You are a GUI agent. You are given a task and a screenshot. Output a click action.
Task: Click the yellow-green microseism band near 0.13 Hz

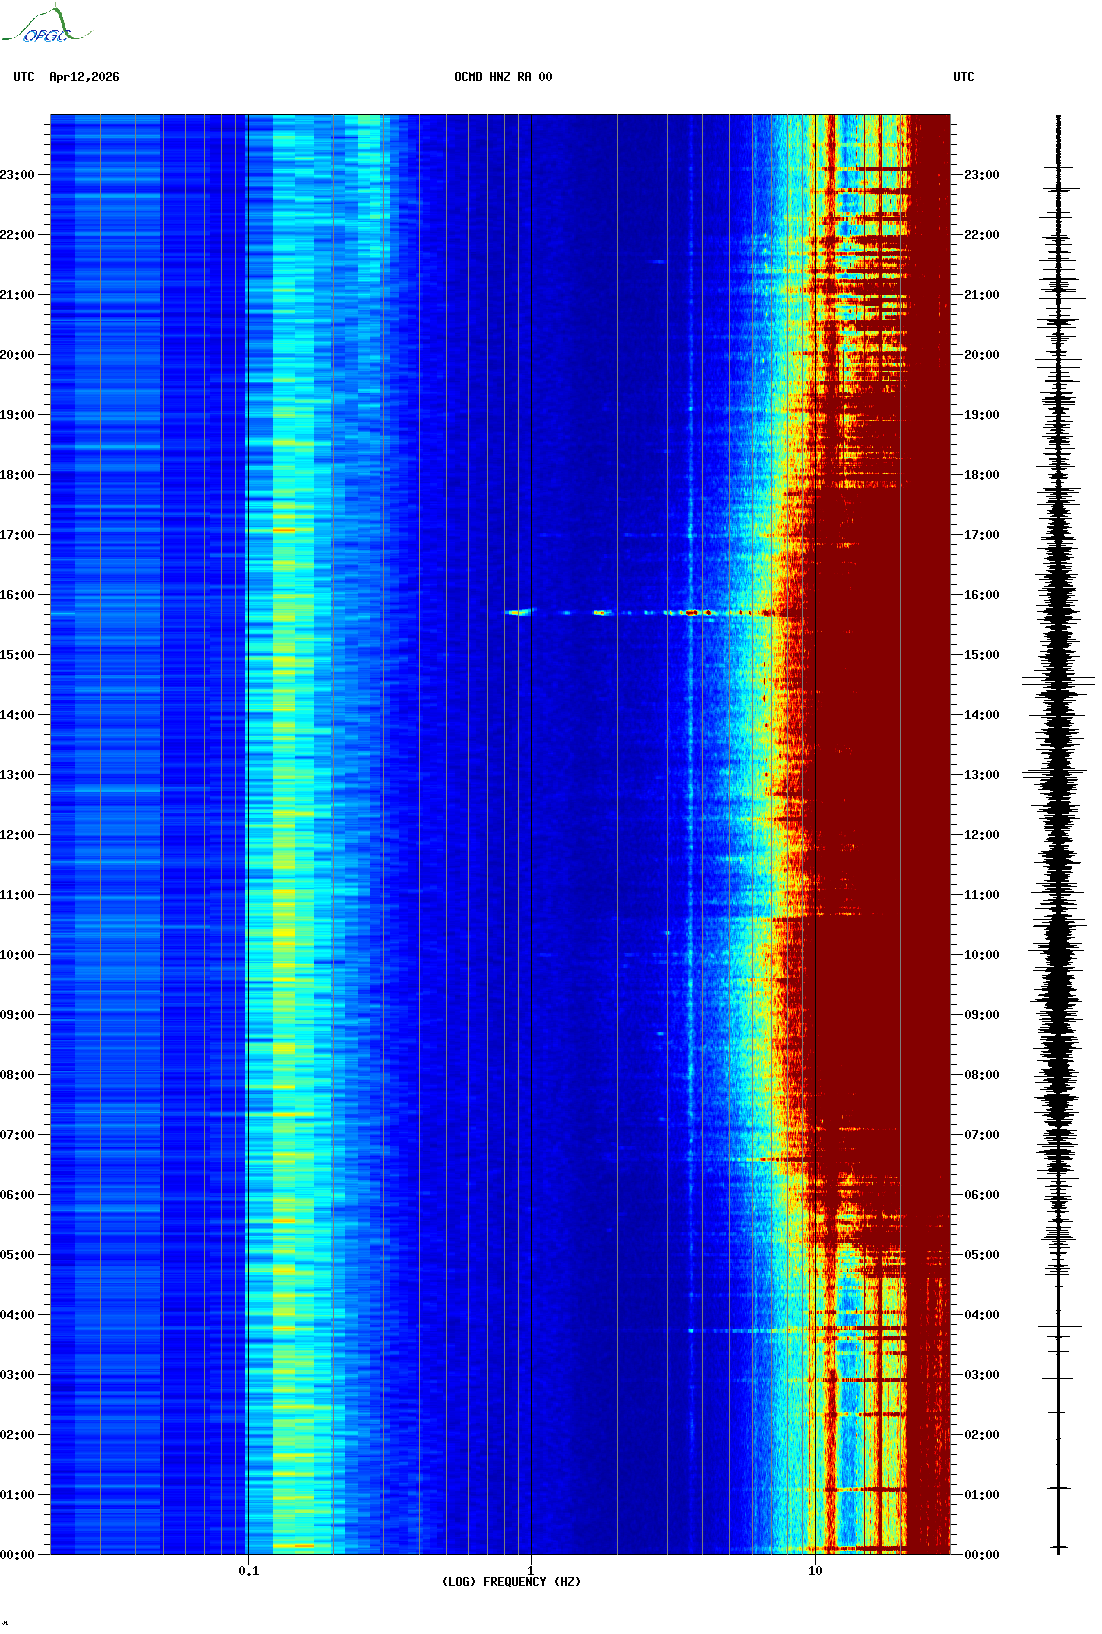click(285, 900)
